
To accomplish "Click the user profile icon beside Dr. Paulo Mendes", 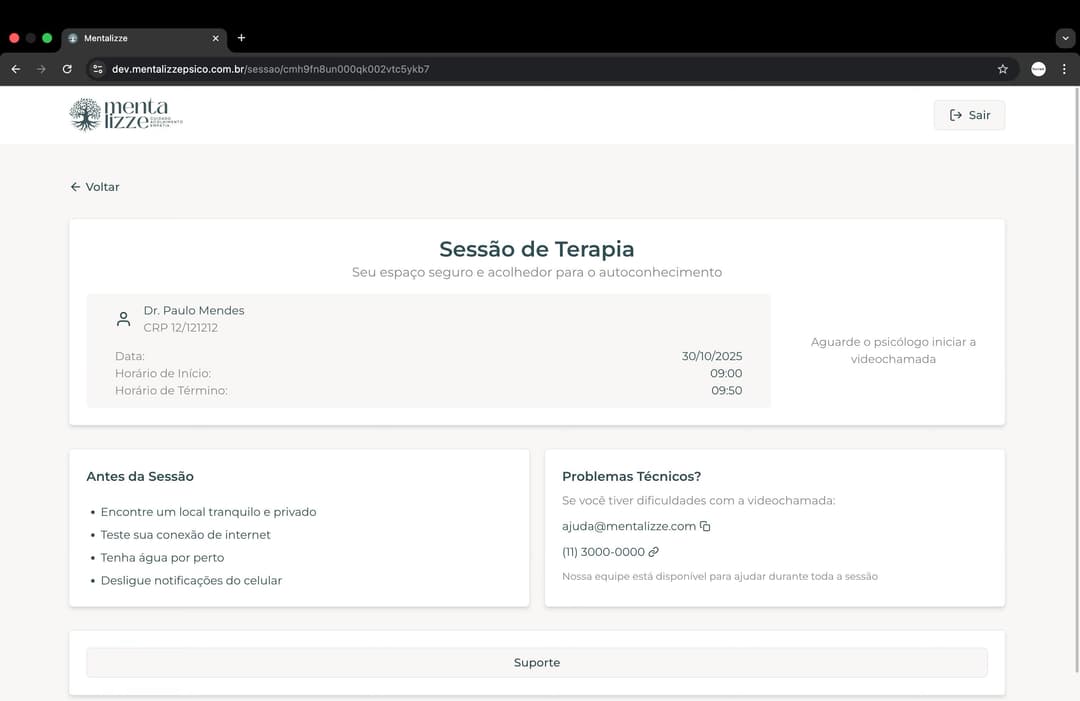I will [x=124, y=319].
